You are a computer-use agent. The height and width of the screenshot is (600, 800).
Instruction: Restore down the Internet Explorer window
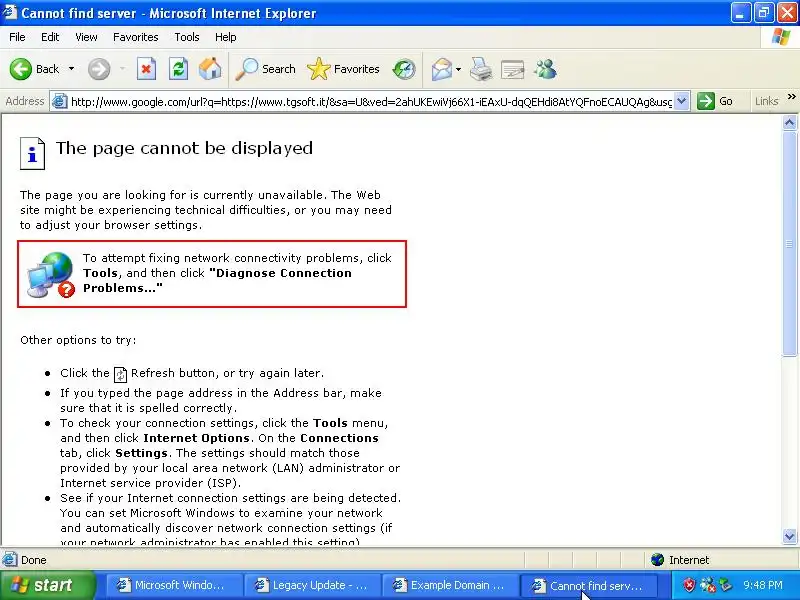(x=764, y=13)
